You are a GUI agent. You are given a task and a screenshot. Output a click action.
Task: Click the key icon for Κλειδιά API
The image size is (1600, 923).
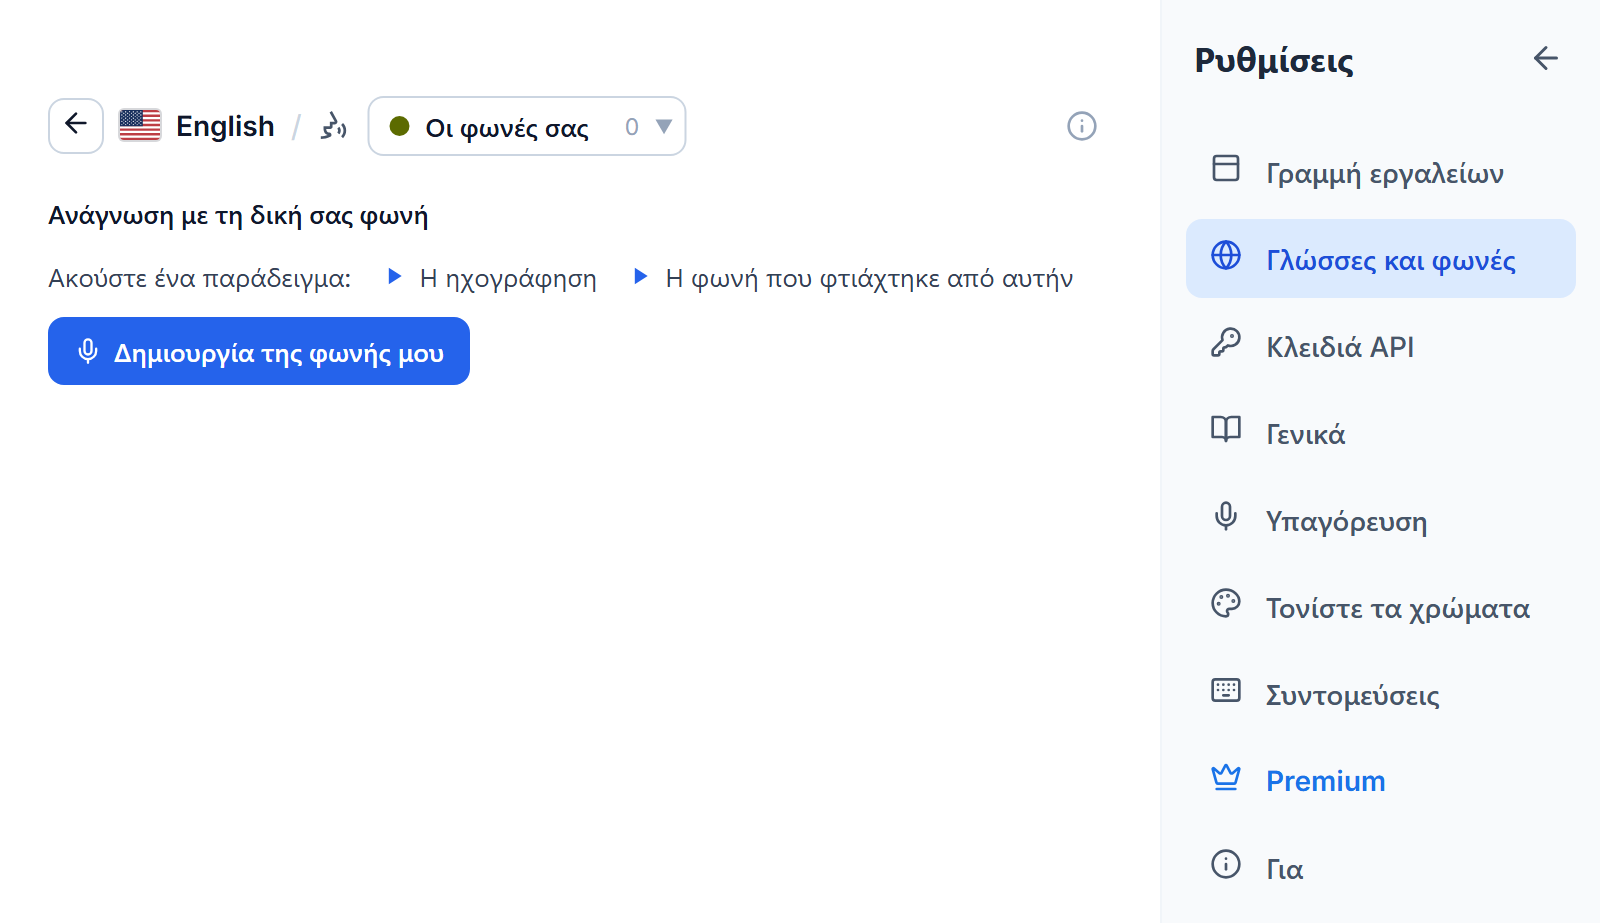pos(1226,342)
